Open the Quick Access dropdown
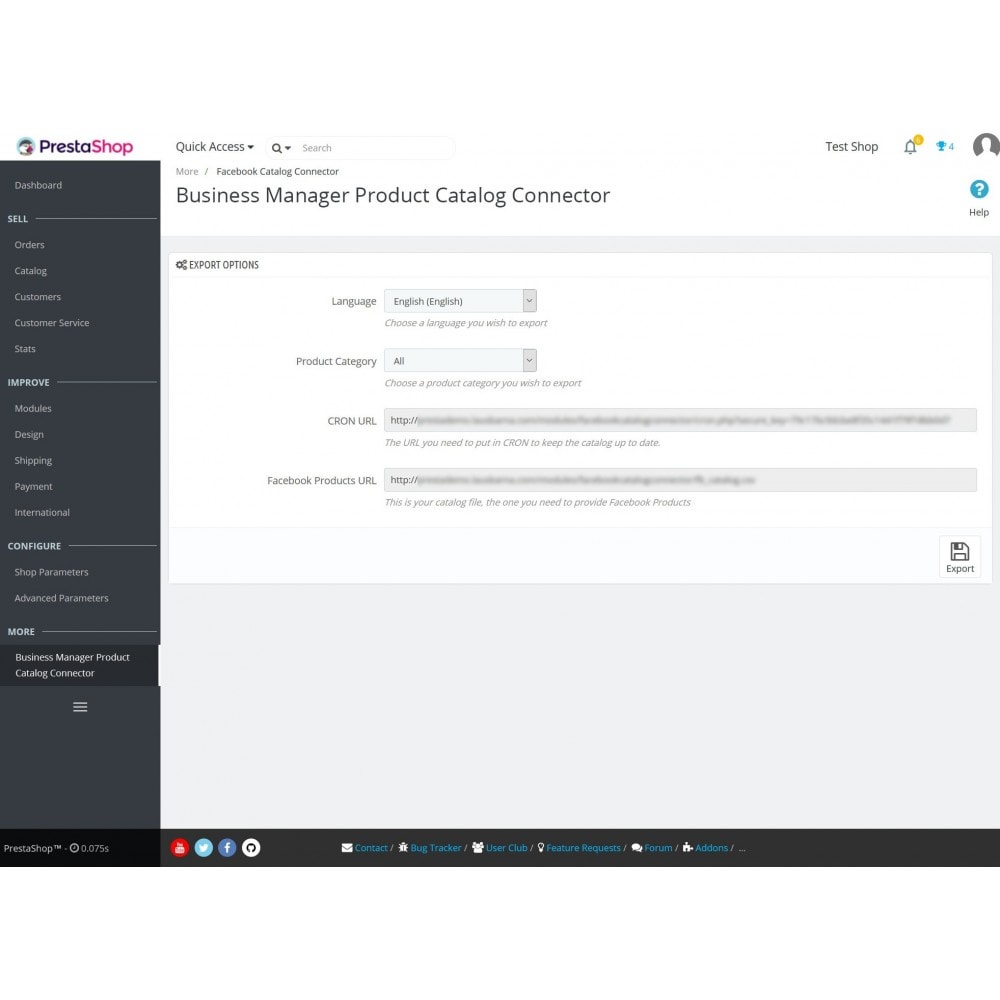Viewport: 1000px width, 1000px height. [x=214, y=147]
